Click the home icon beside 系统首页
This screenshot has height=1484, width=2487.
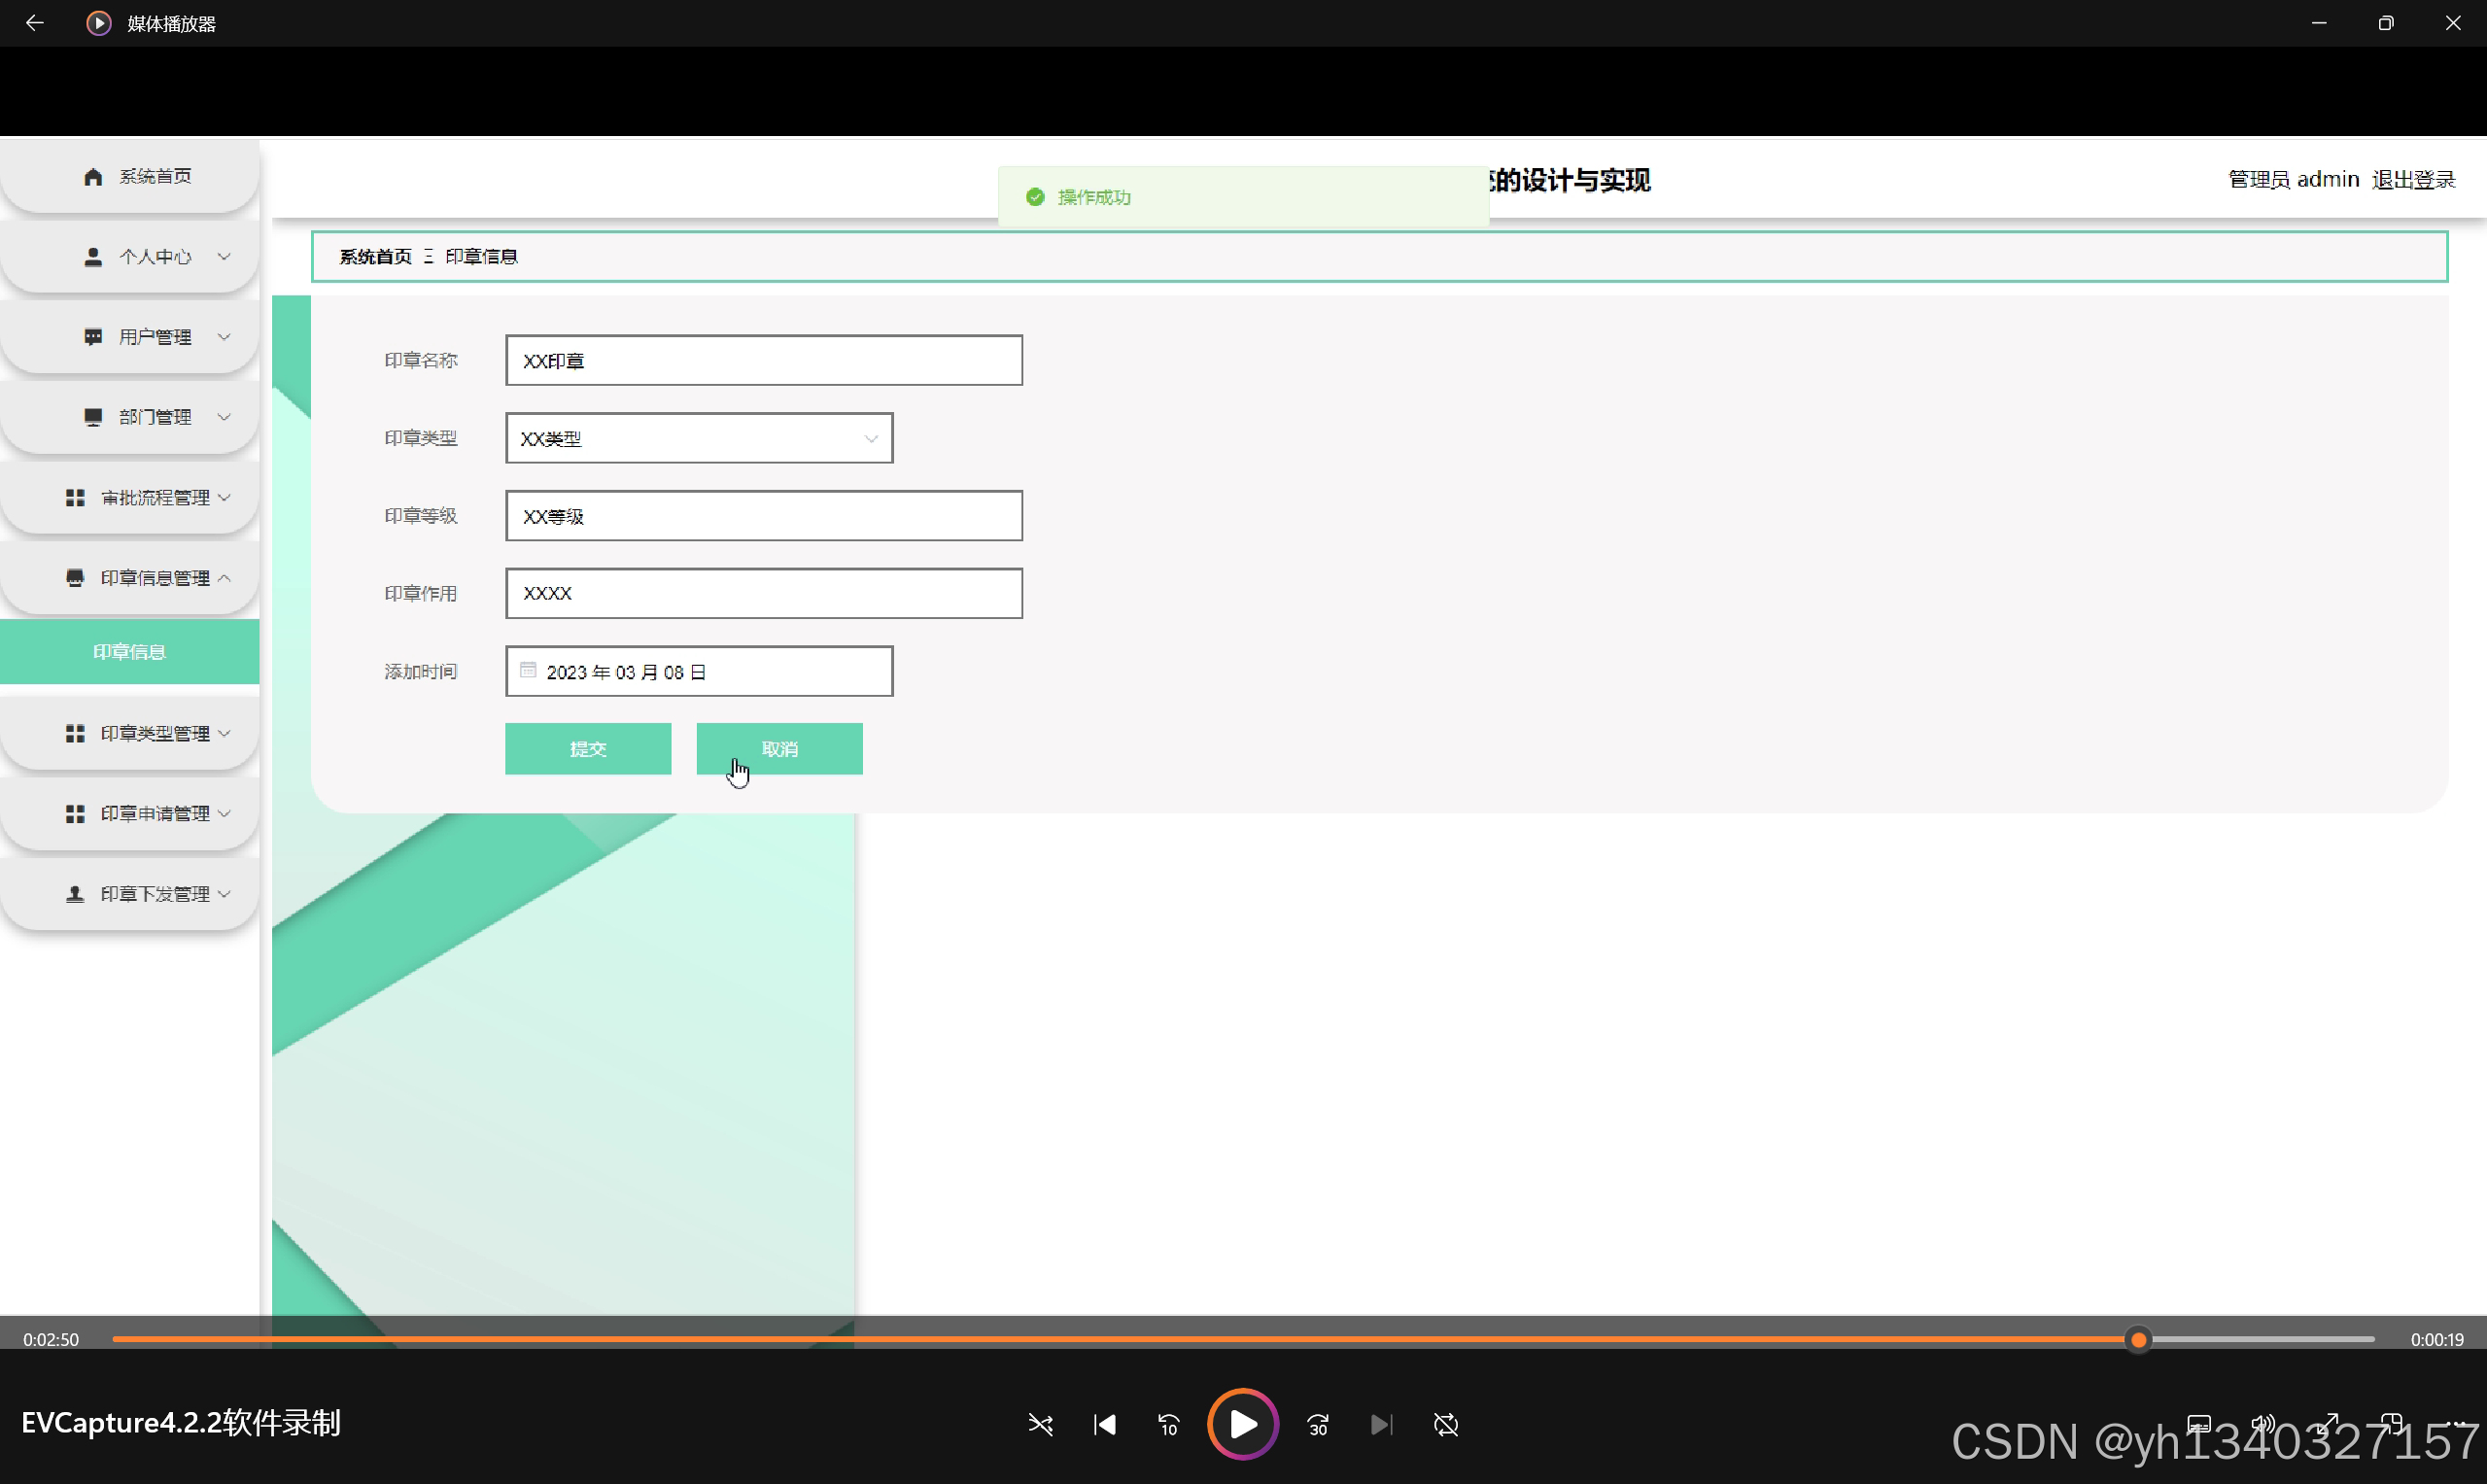tap(93, 177)
